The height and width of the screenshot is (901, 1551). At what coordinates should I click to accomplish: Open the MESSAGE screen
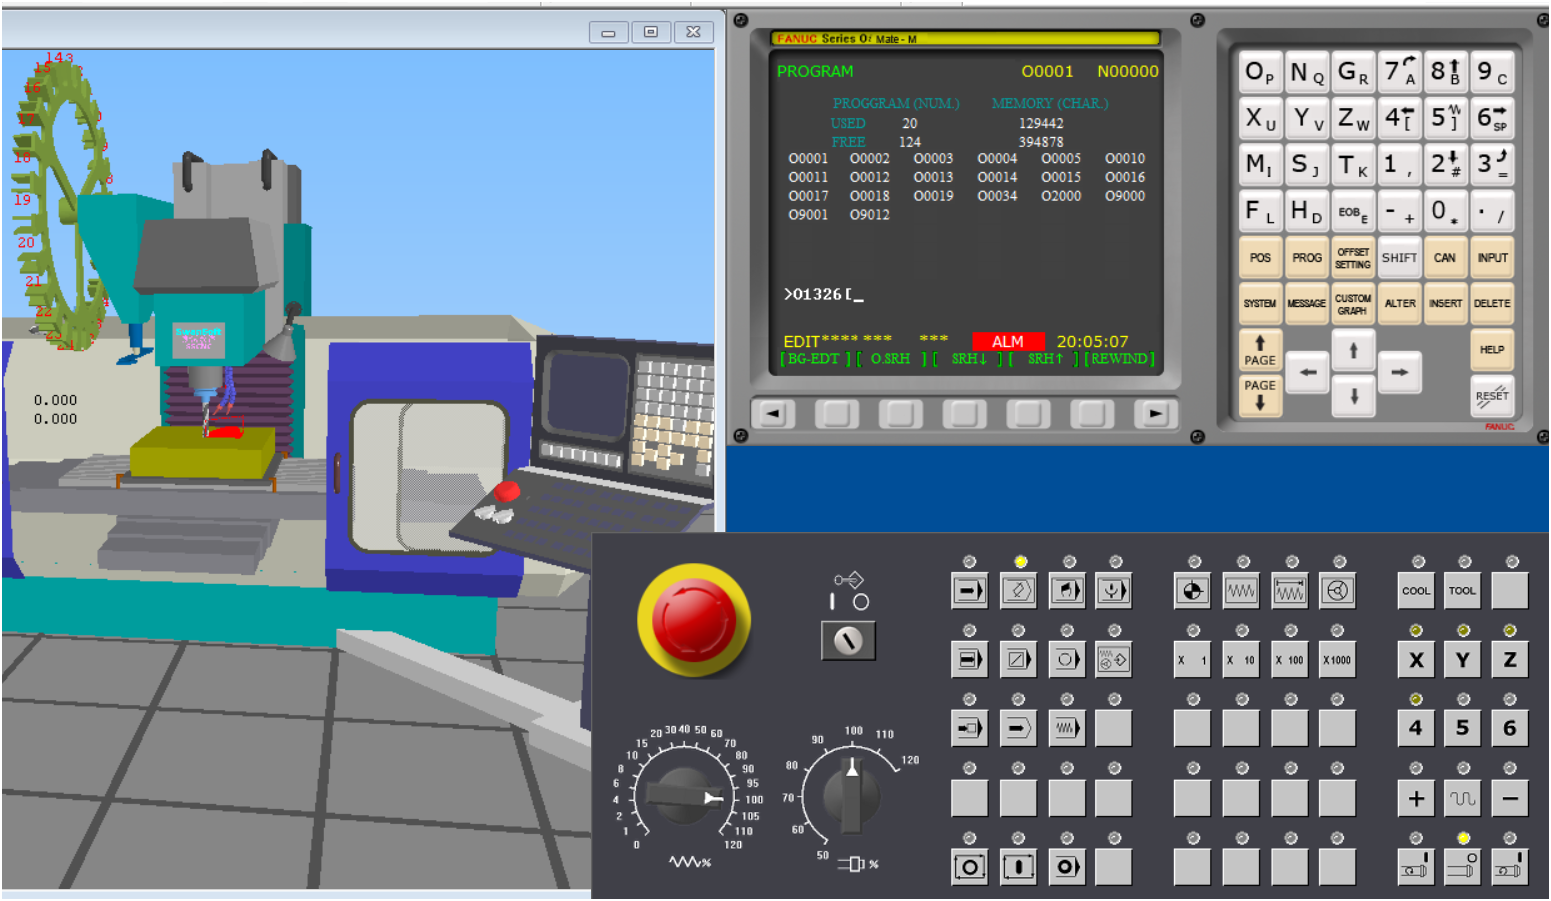pos(1306,303)
